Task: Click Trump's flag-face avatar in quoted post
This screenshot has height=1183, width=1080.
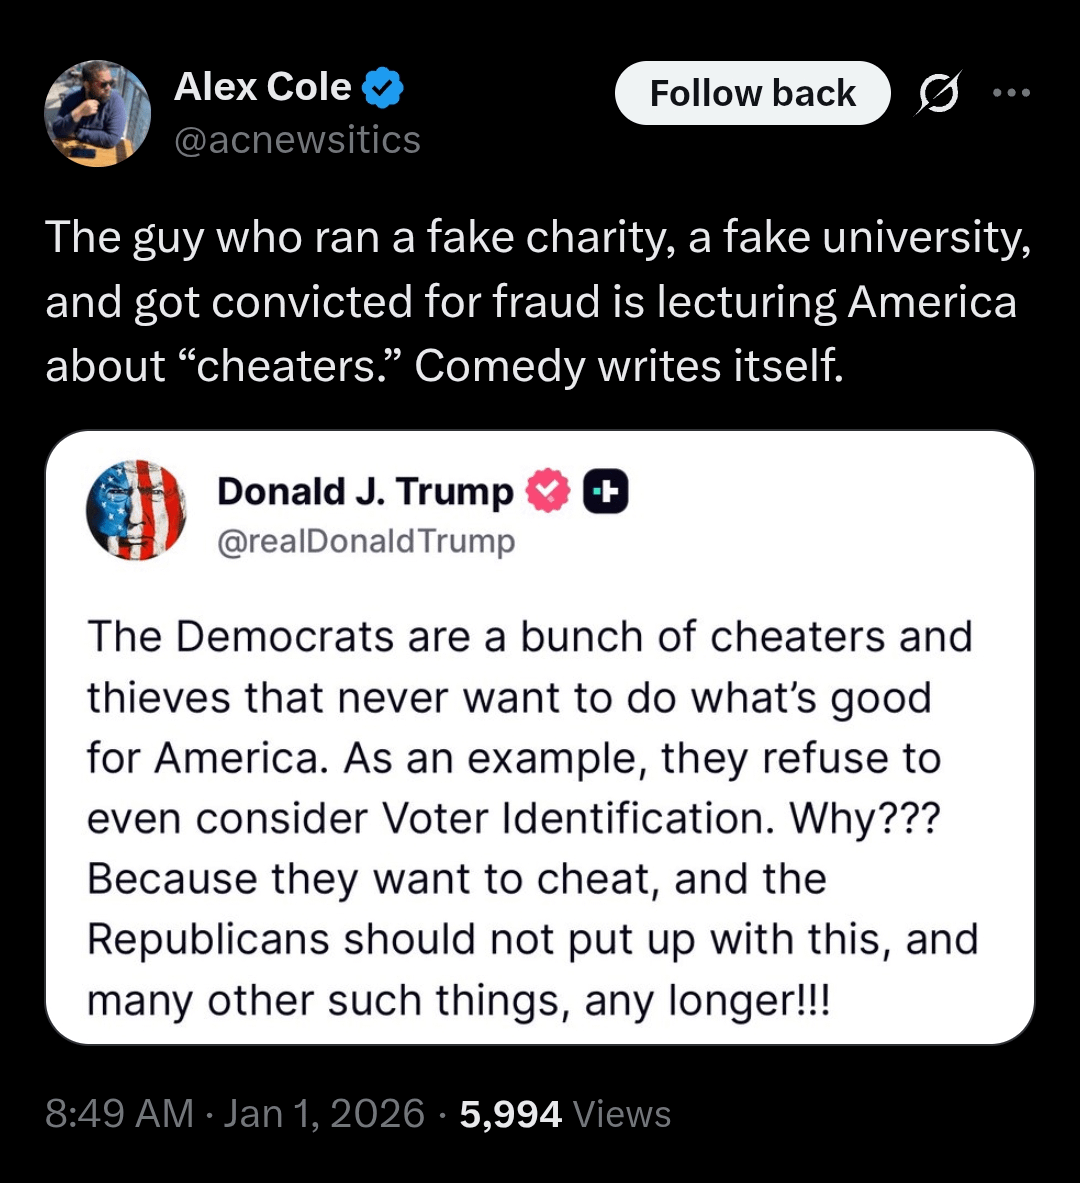Action: [x=136, y=509]
